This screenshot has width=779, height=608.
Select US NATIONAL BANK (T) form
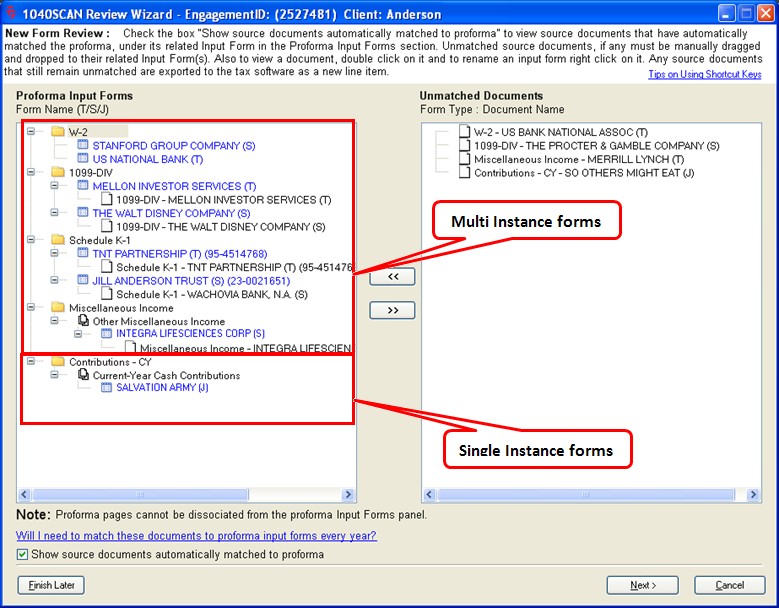click(x=148, y=159)
